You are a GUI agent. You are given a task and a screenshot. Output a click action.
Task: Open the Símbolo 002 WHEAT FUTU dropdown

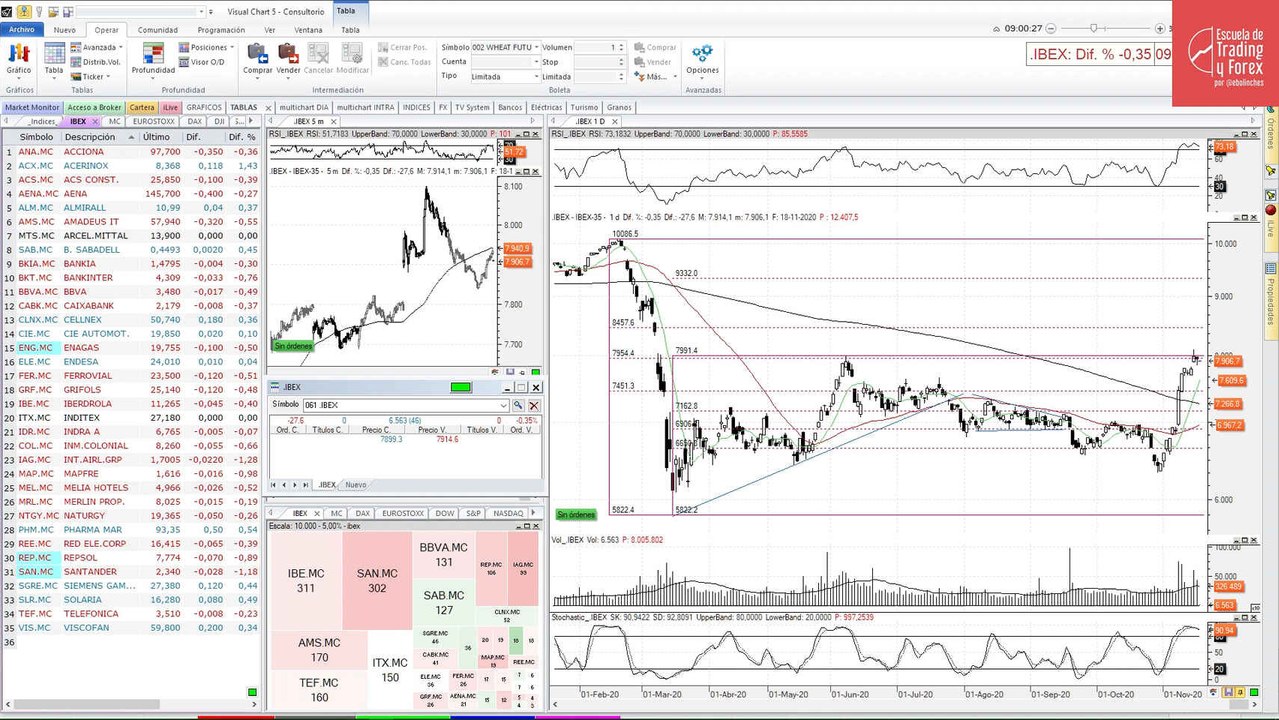(537, 47)
